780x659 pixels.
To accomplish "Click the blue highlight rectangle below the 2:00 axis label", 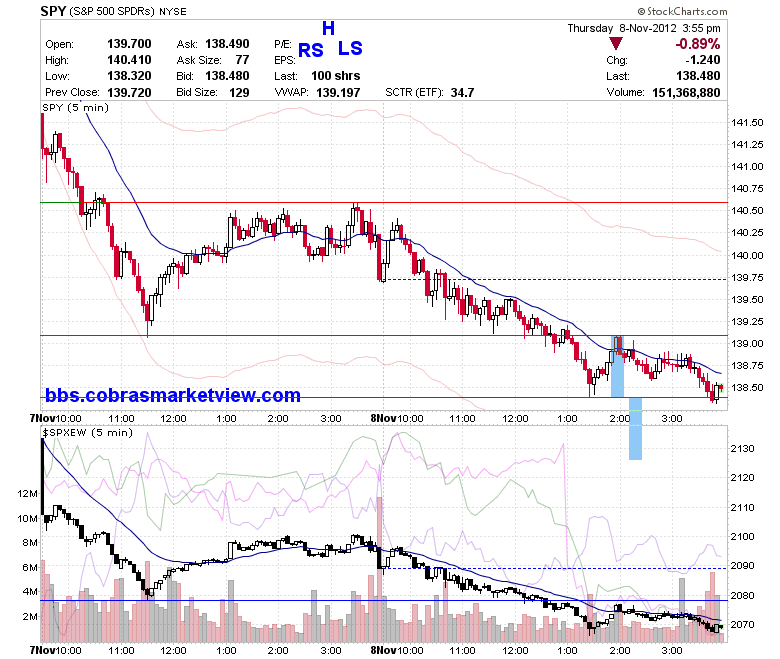I will [x=635, y=428].
